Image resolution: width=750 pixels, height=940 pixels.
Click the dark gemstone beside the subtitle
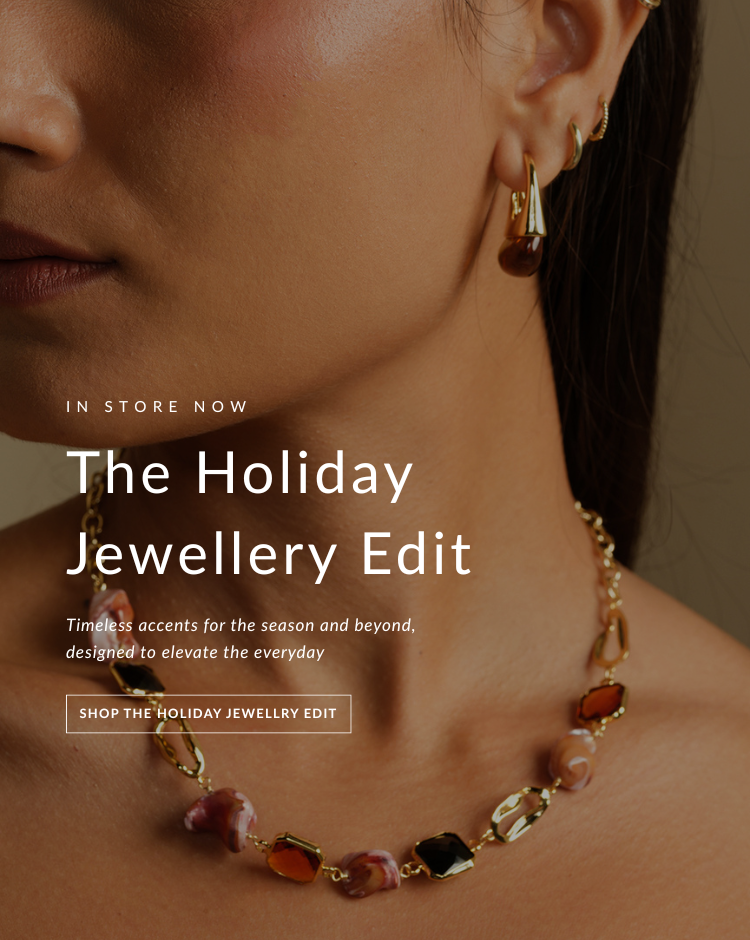click(x=137, y=679)
